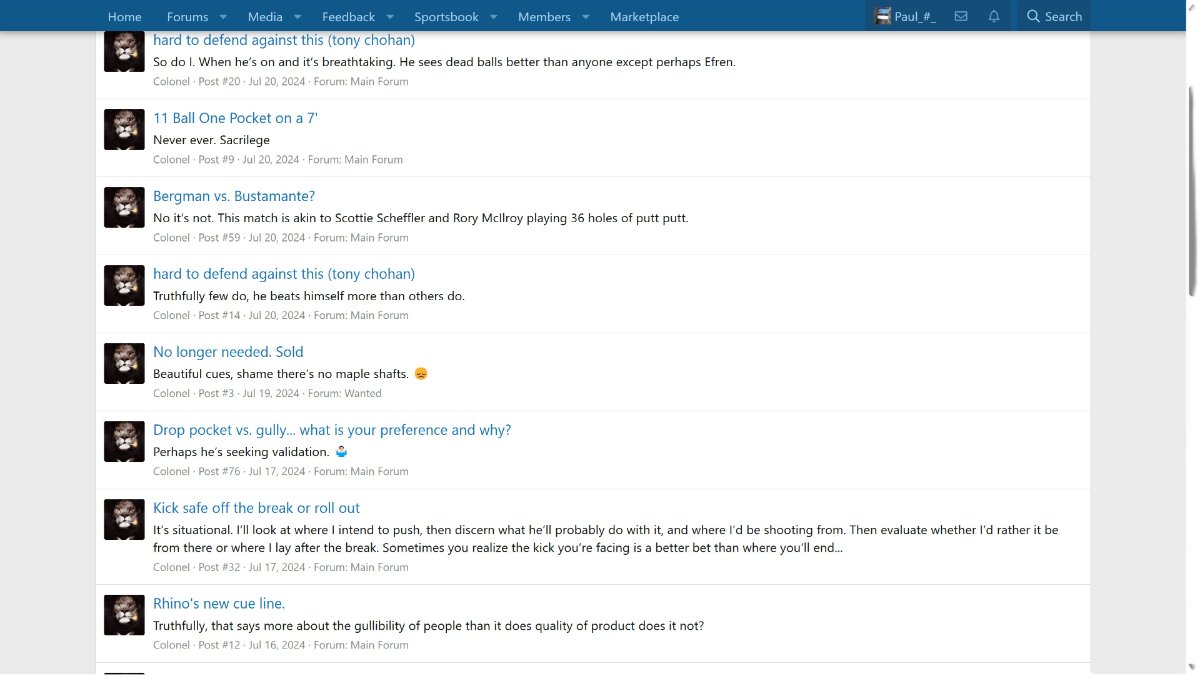Click Colonel avatar beside 'Bergman vs. Bustamante?'
The image size is (1200, 699).
point(124,207)
